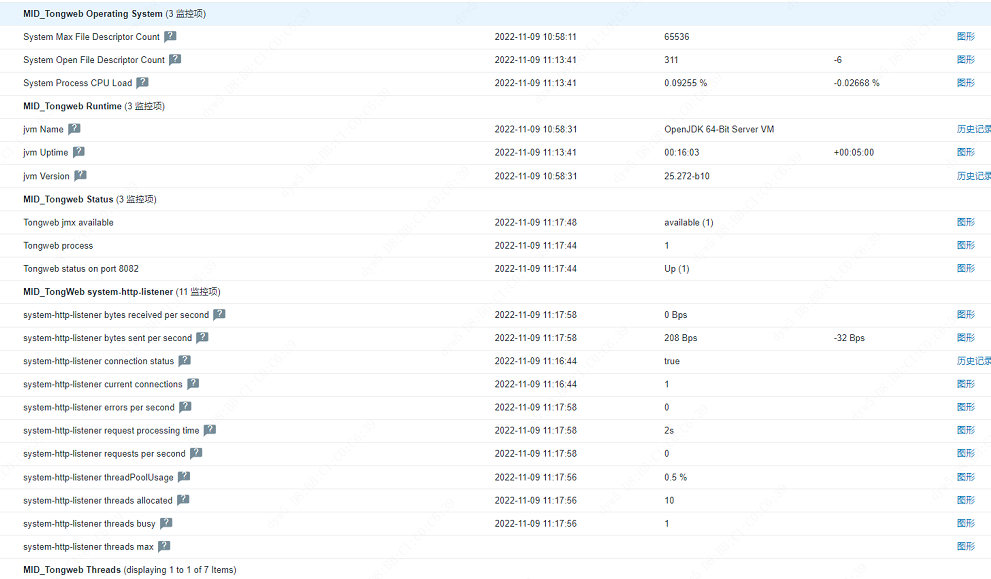This screenshot has width=991, height=579.
Task: Open help icon for listener threads max
Action: (164, 546)
